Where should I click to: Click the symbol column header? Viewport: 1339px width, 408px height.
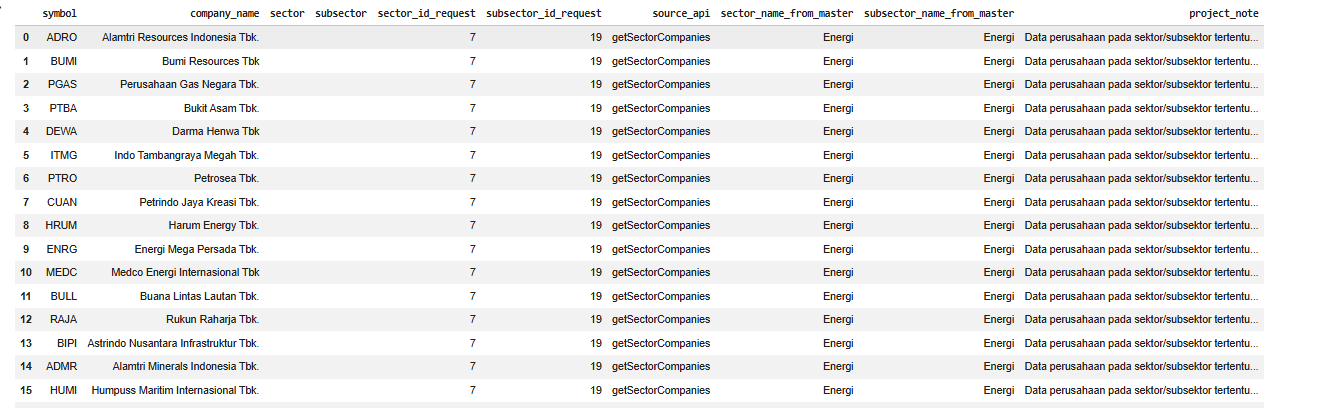(59, 14)
